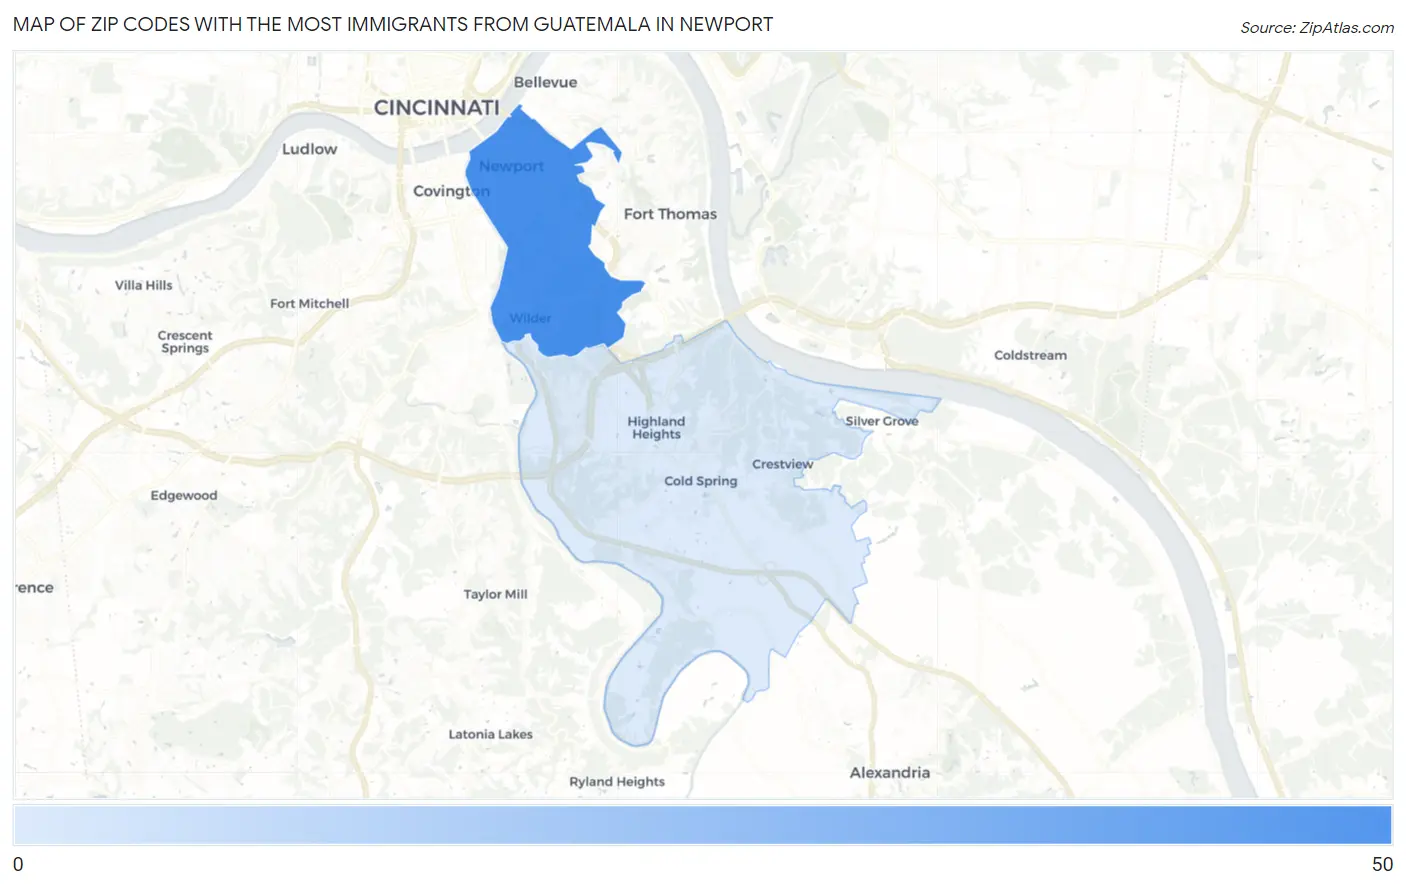
Task: Click the 'Highland Heights' map label
Action: coord(656,428)
